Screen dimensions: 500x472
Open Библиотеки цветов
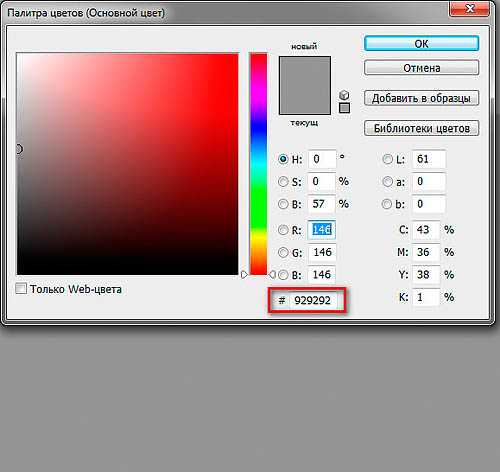(422, 128)
